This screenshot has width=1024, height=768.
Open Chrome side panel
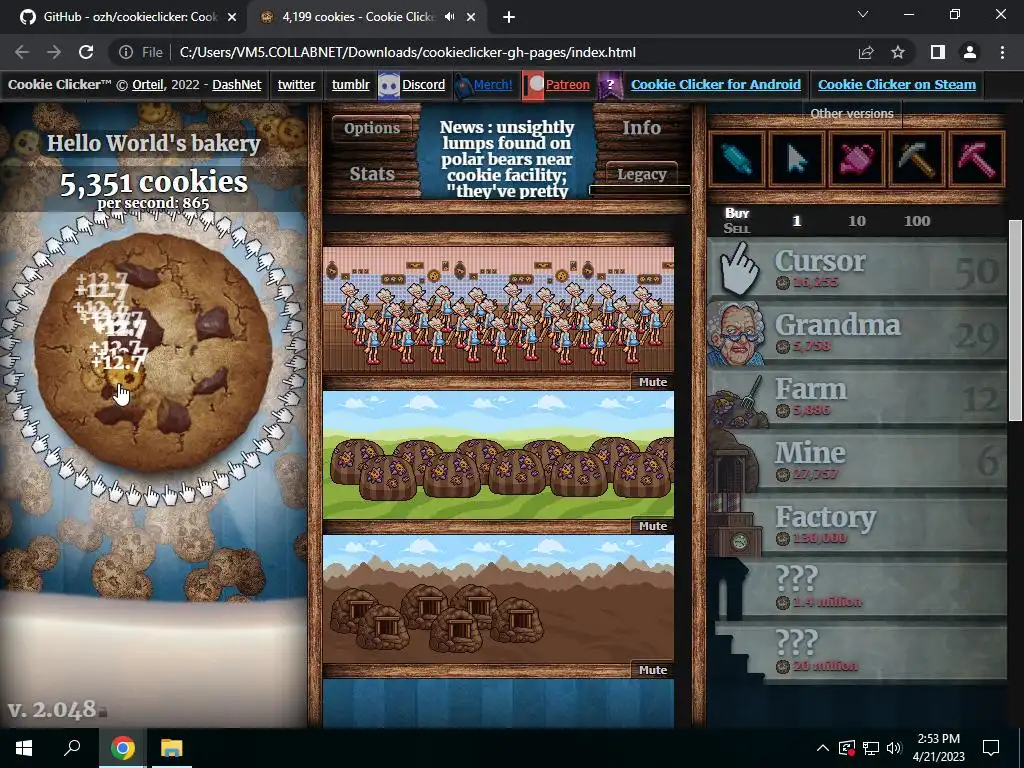click(938, 52)
